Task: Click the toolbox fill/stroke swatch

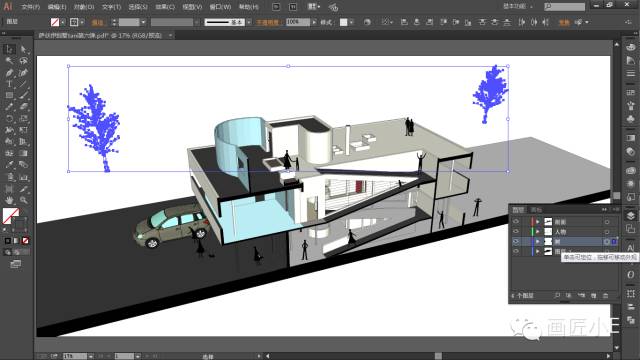Action: point(11,216)
